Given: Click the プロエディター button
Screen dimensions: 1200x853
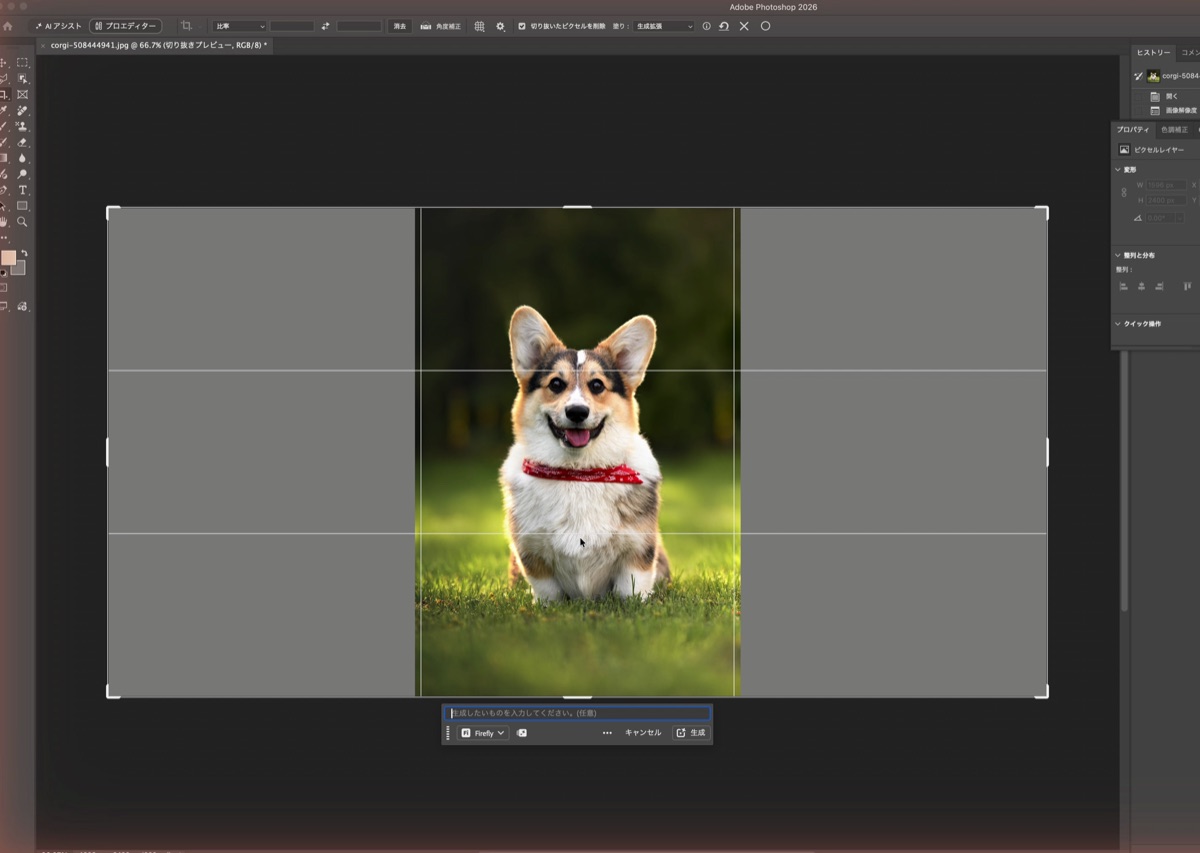Looking at the screenshot, I should pyautogui.click(x=125, y=26).
